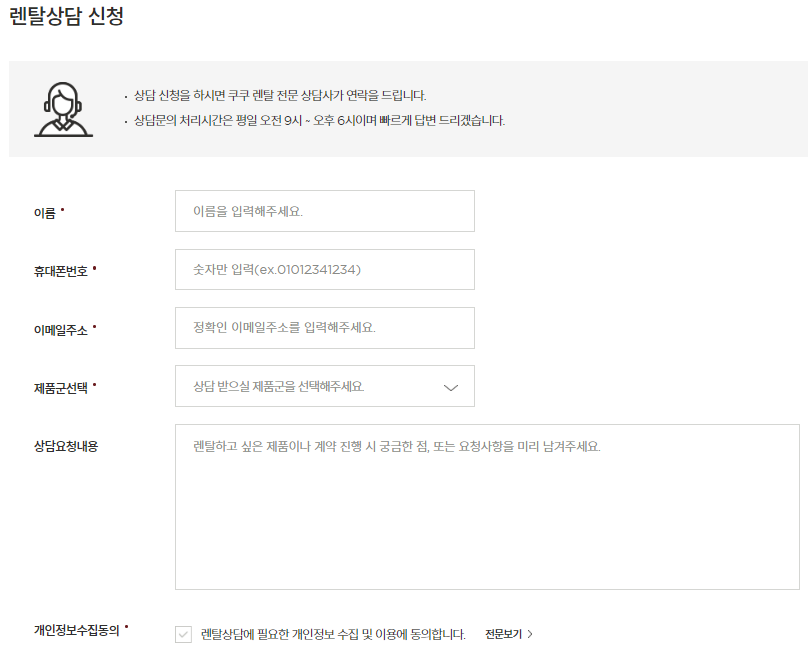This screenshot has height=647, width=808.
Task: Click the 개인정보수집동의 label
Action: [77, 630]
